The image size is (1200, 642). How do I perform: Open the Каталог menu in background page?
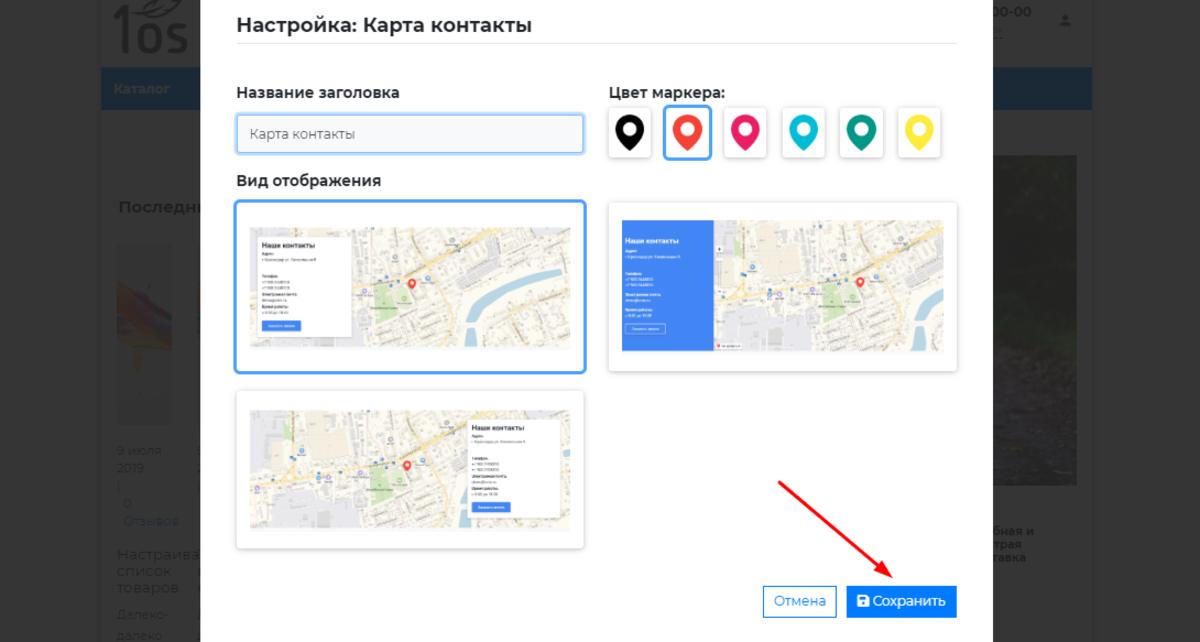142,89
